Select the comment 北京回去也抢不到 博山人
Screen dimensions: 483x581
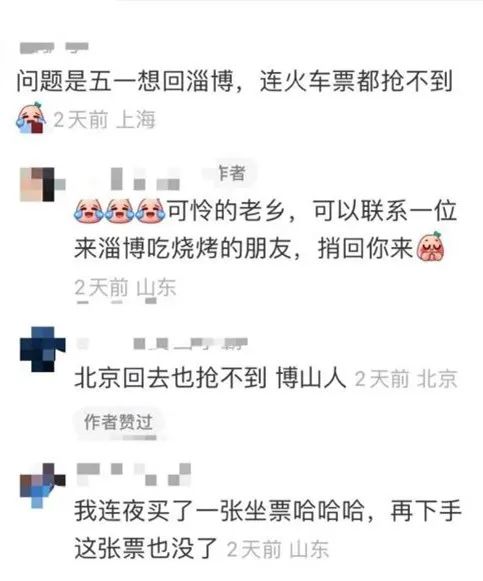point(210,378)
